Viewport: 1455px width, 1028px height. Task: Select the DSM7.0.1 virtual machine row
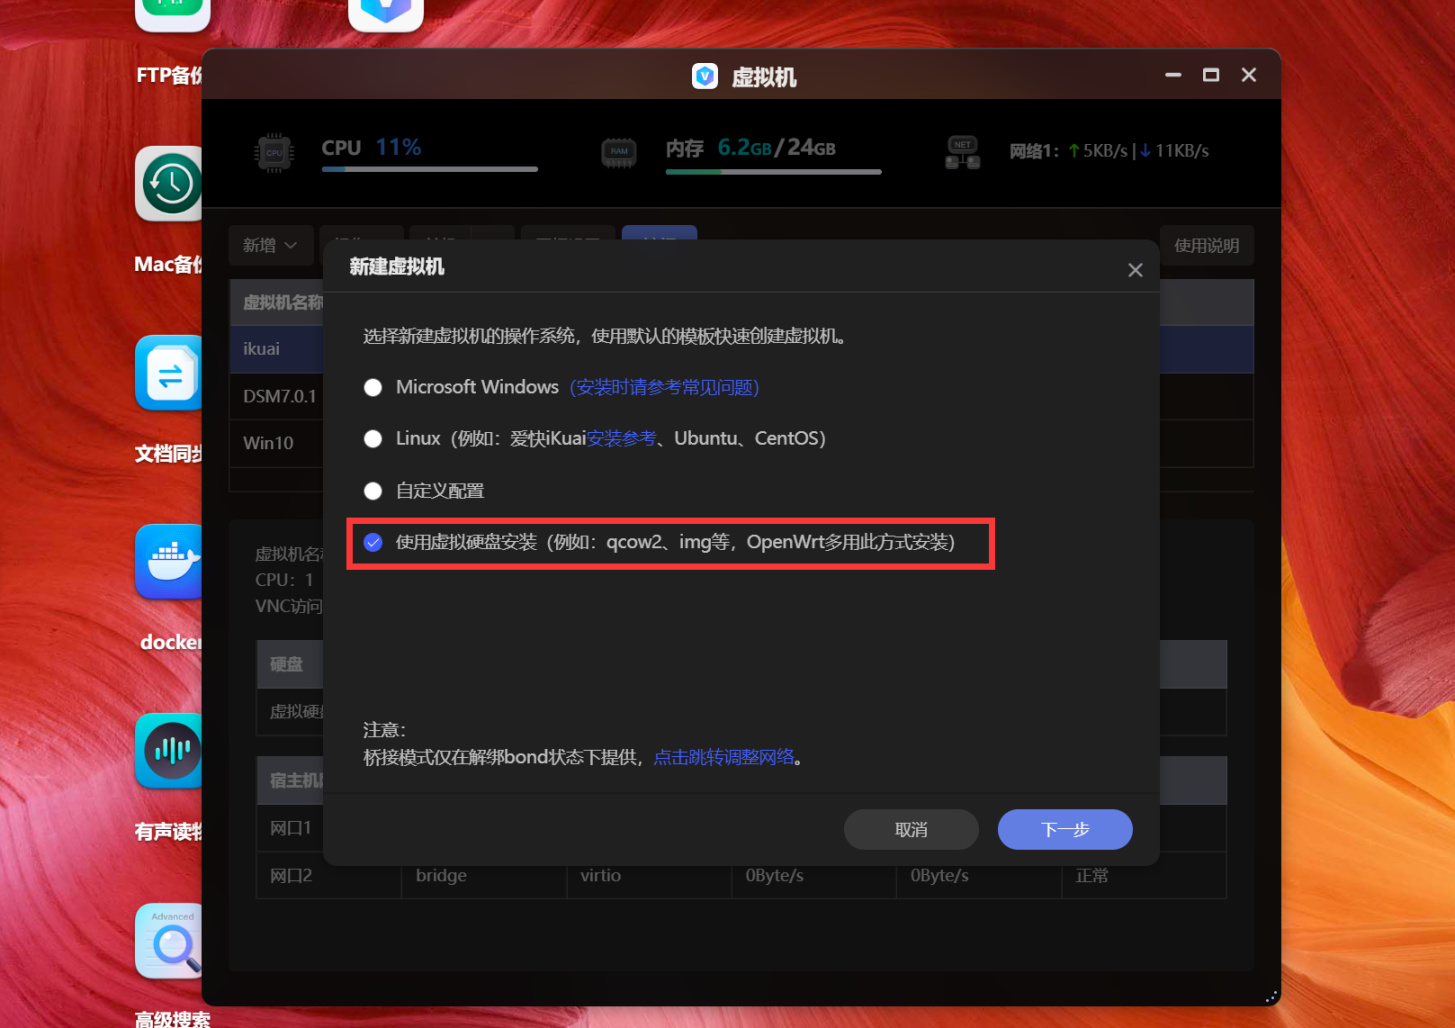(x=741, y=396)
